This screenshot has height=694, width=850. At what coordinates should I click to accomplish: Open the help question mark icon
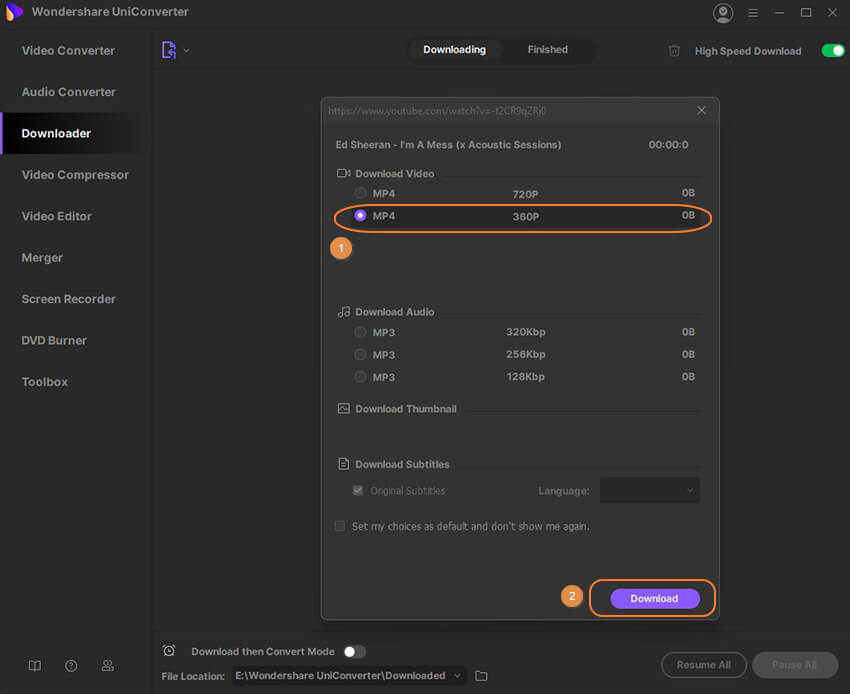point(71,665)
